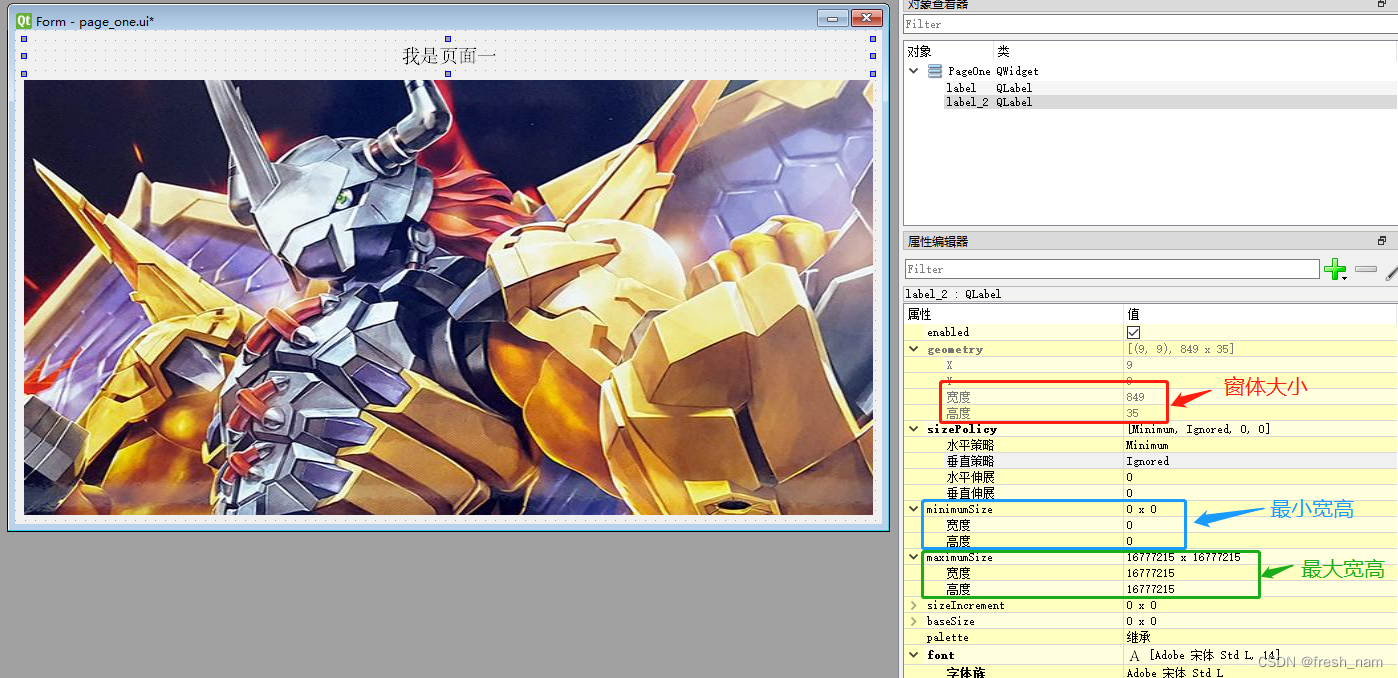
Task: Focus the Property Editor Filter field
Action: (1112, 269)
